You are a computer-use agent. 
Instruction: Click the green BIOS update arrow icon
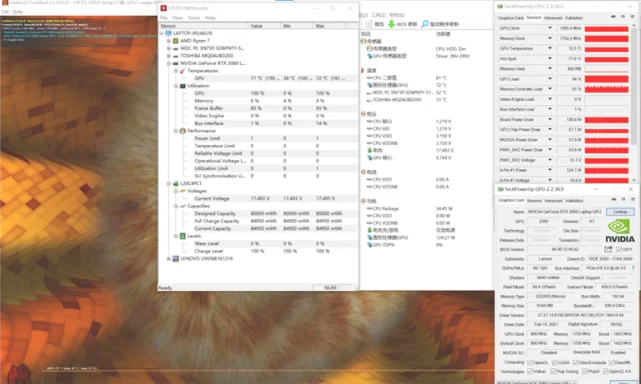click(391, 24)
